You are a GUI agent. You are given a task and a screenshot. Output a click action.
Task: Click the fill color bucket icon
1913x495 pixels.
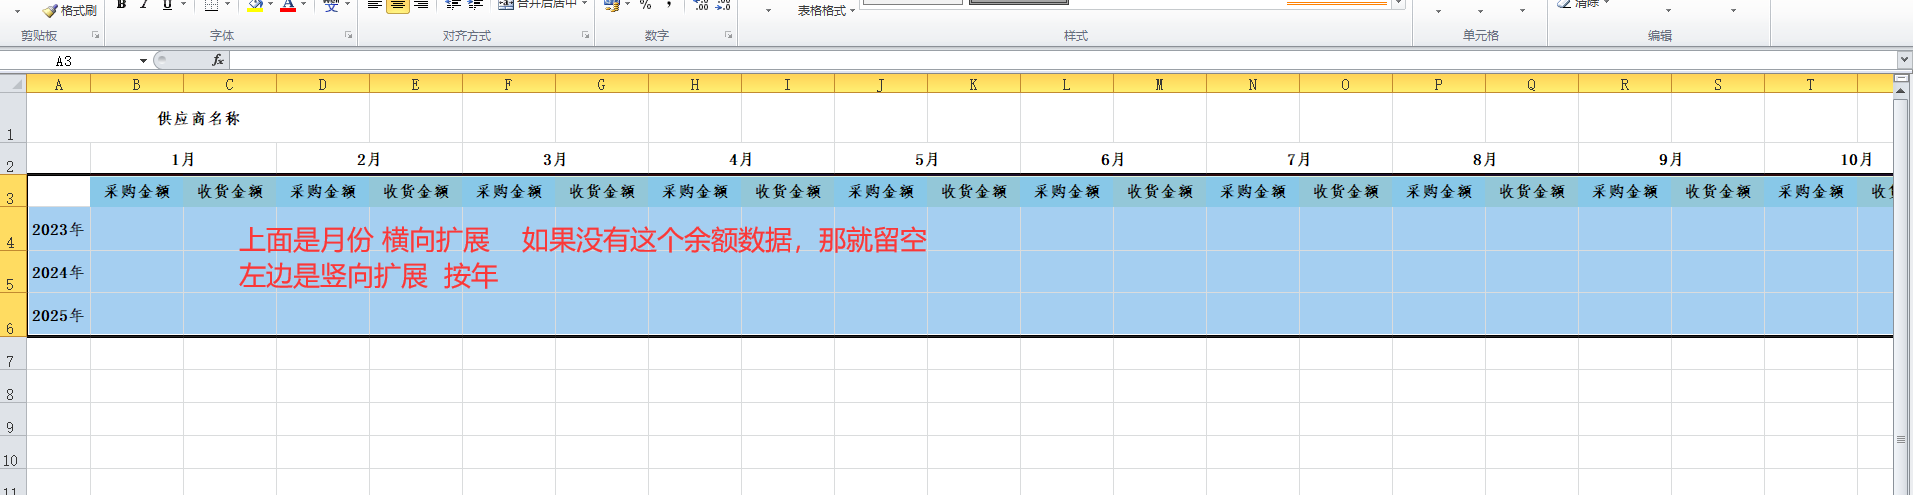click(256, 5)
